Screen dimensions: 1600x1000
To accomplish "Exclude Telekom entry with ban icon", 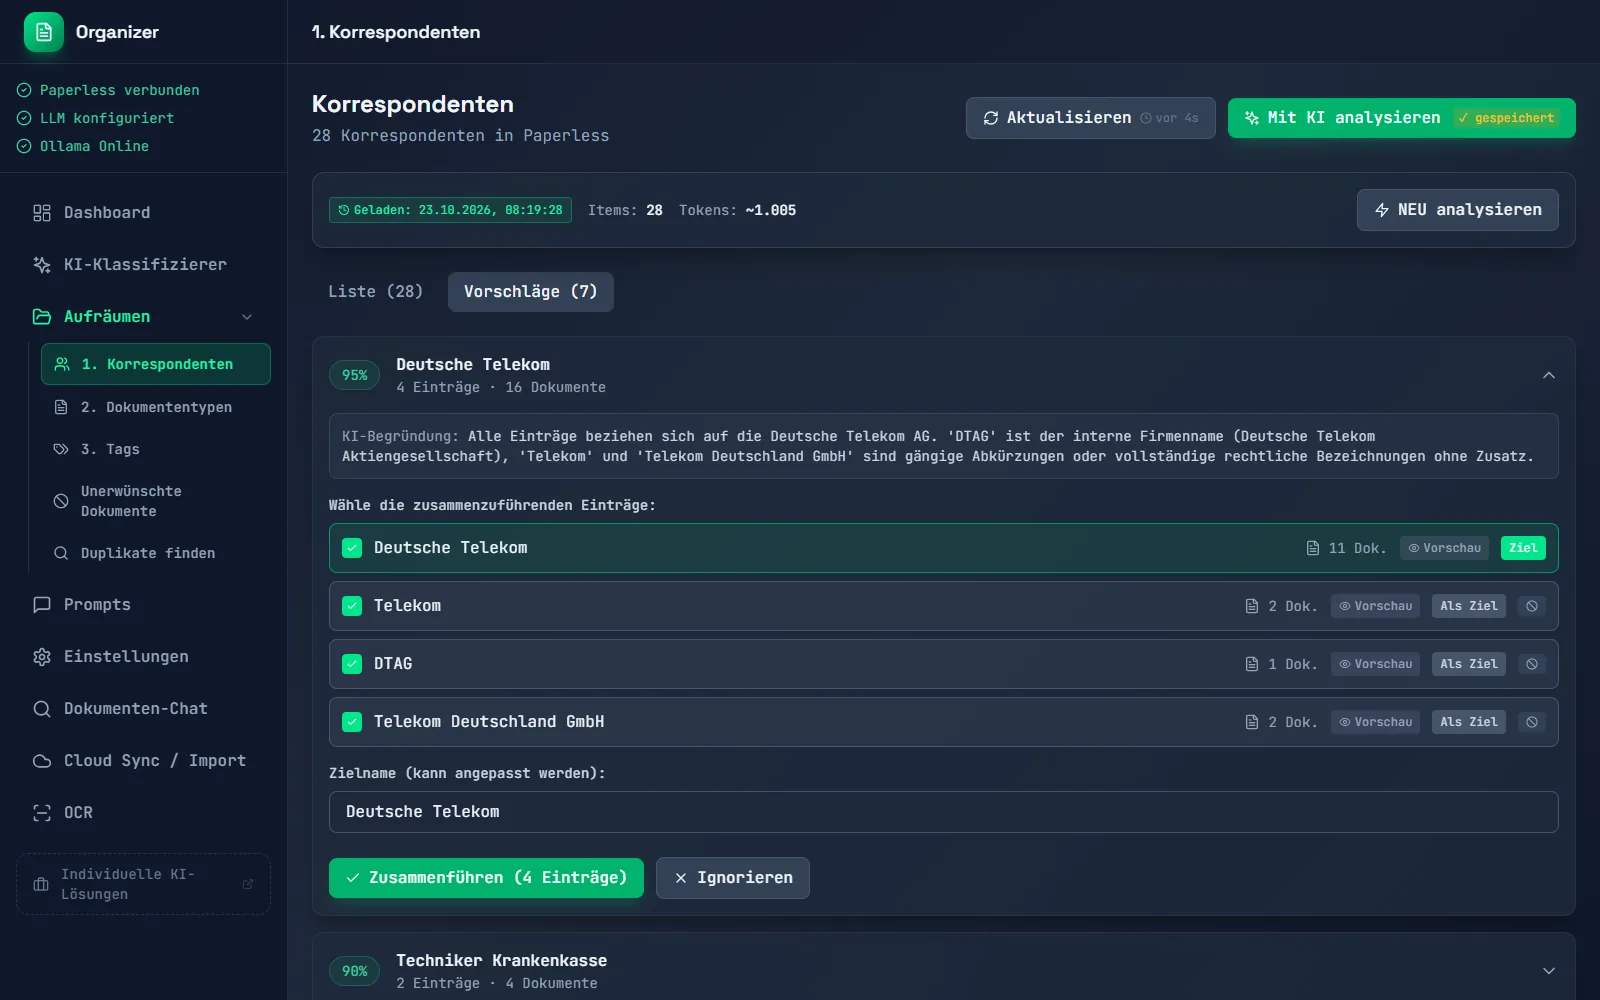I will [x=1532, y=606].
